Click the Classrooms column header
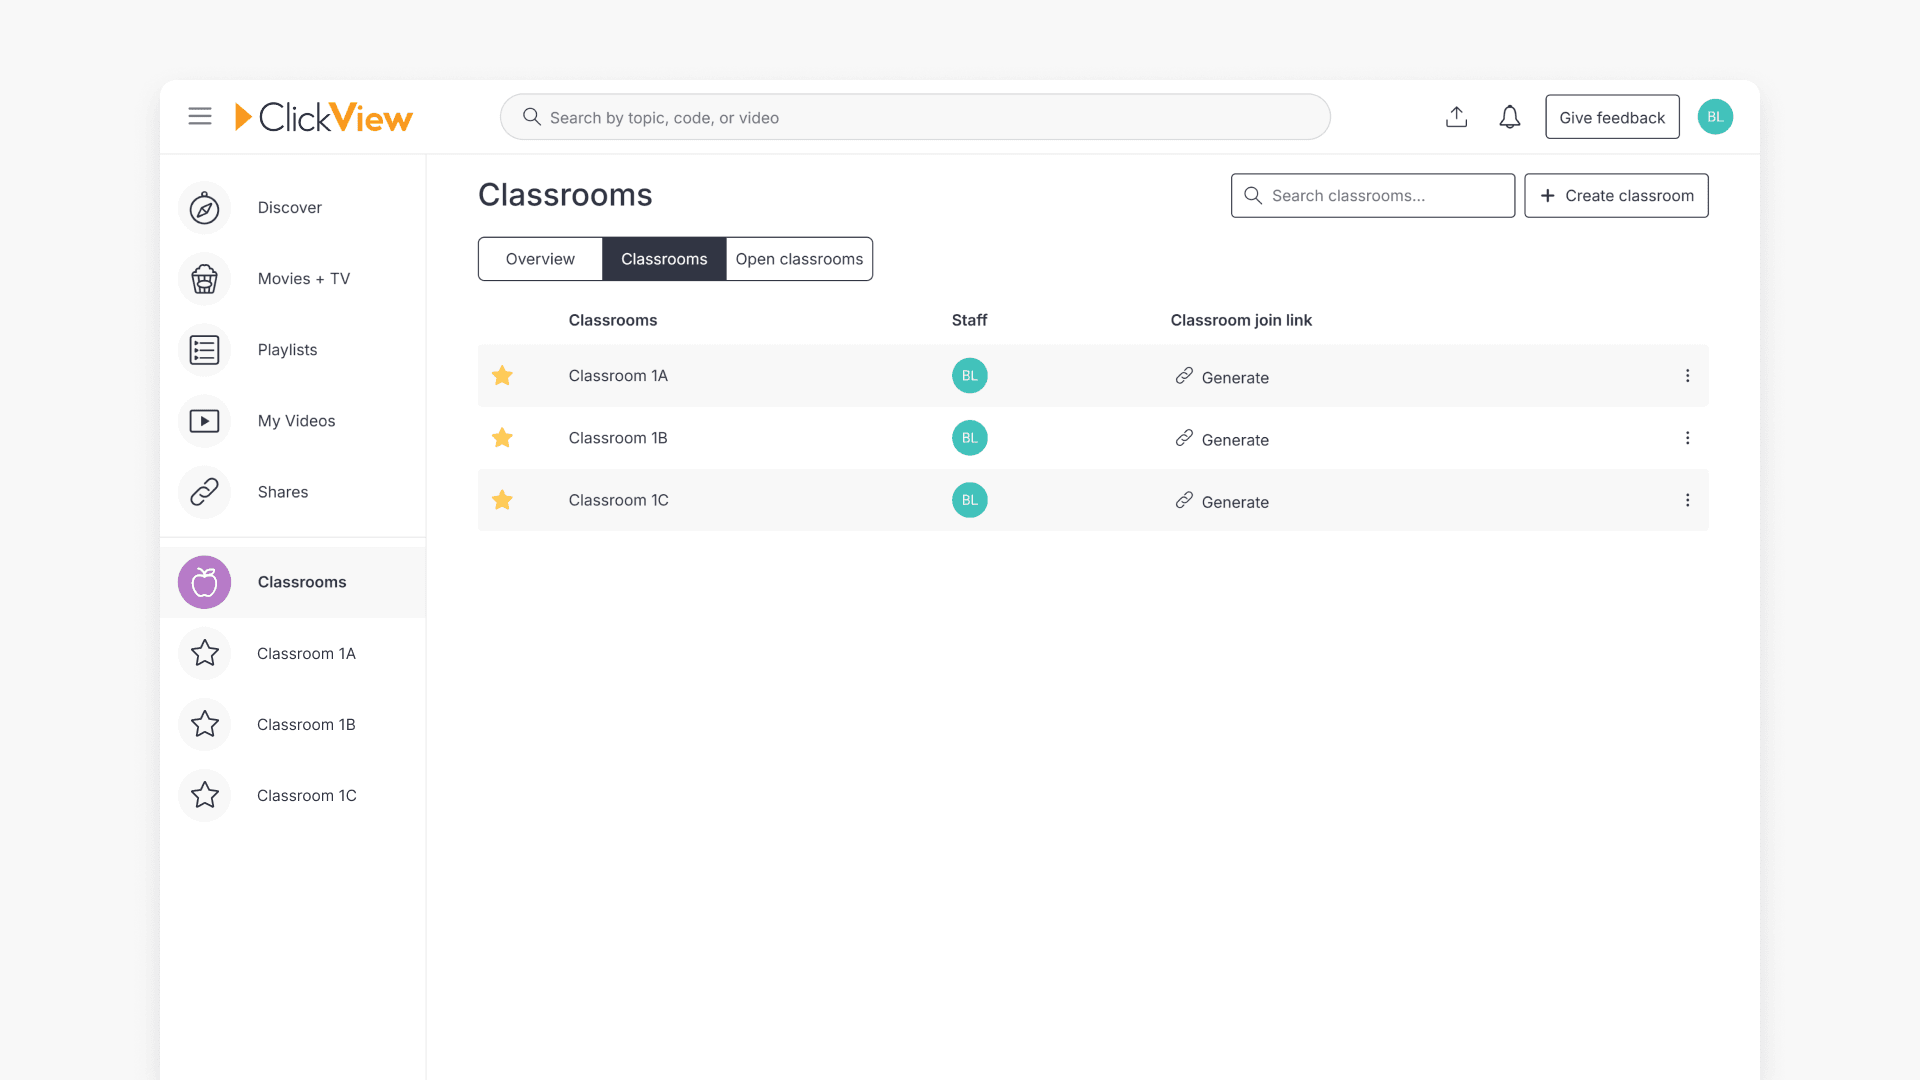Viewport: 1920px width, 1080px height. coord(613,320)
